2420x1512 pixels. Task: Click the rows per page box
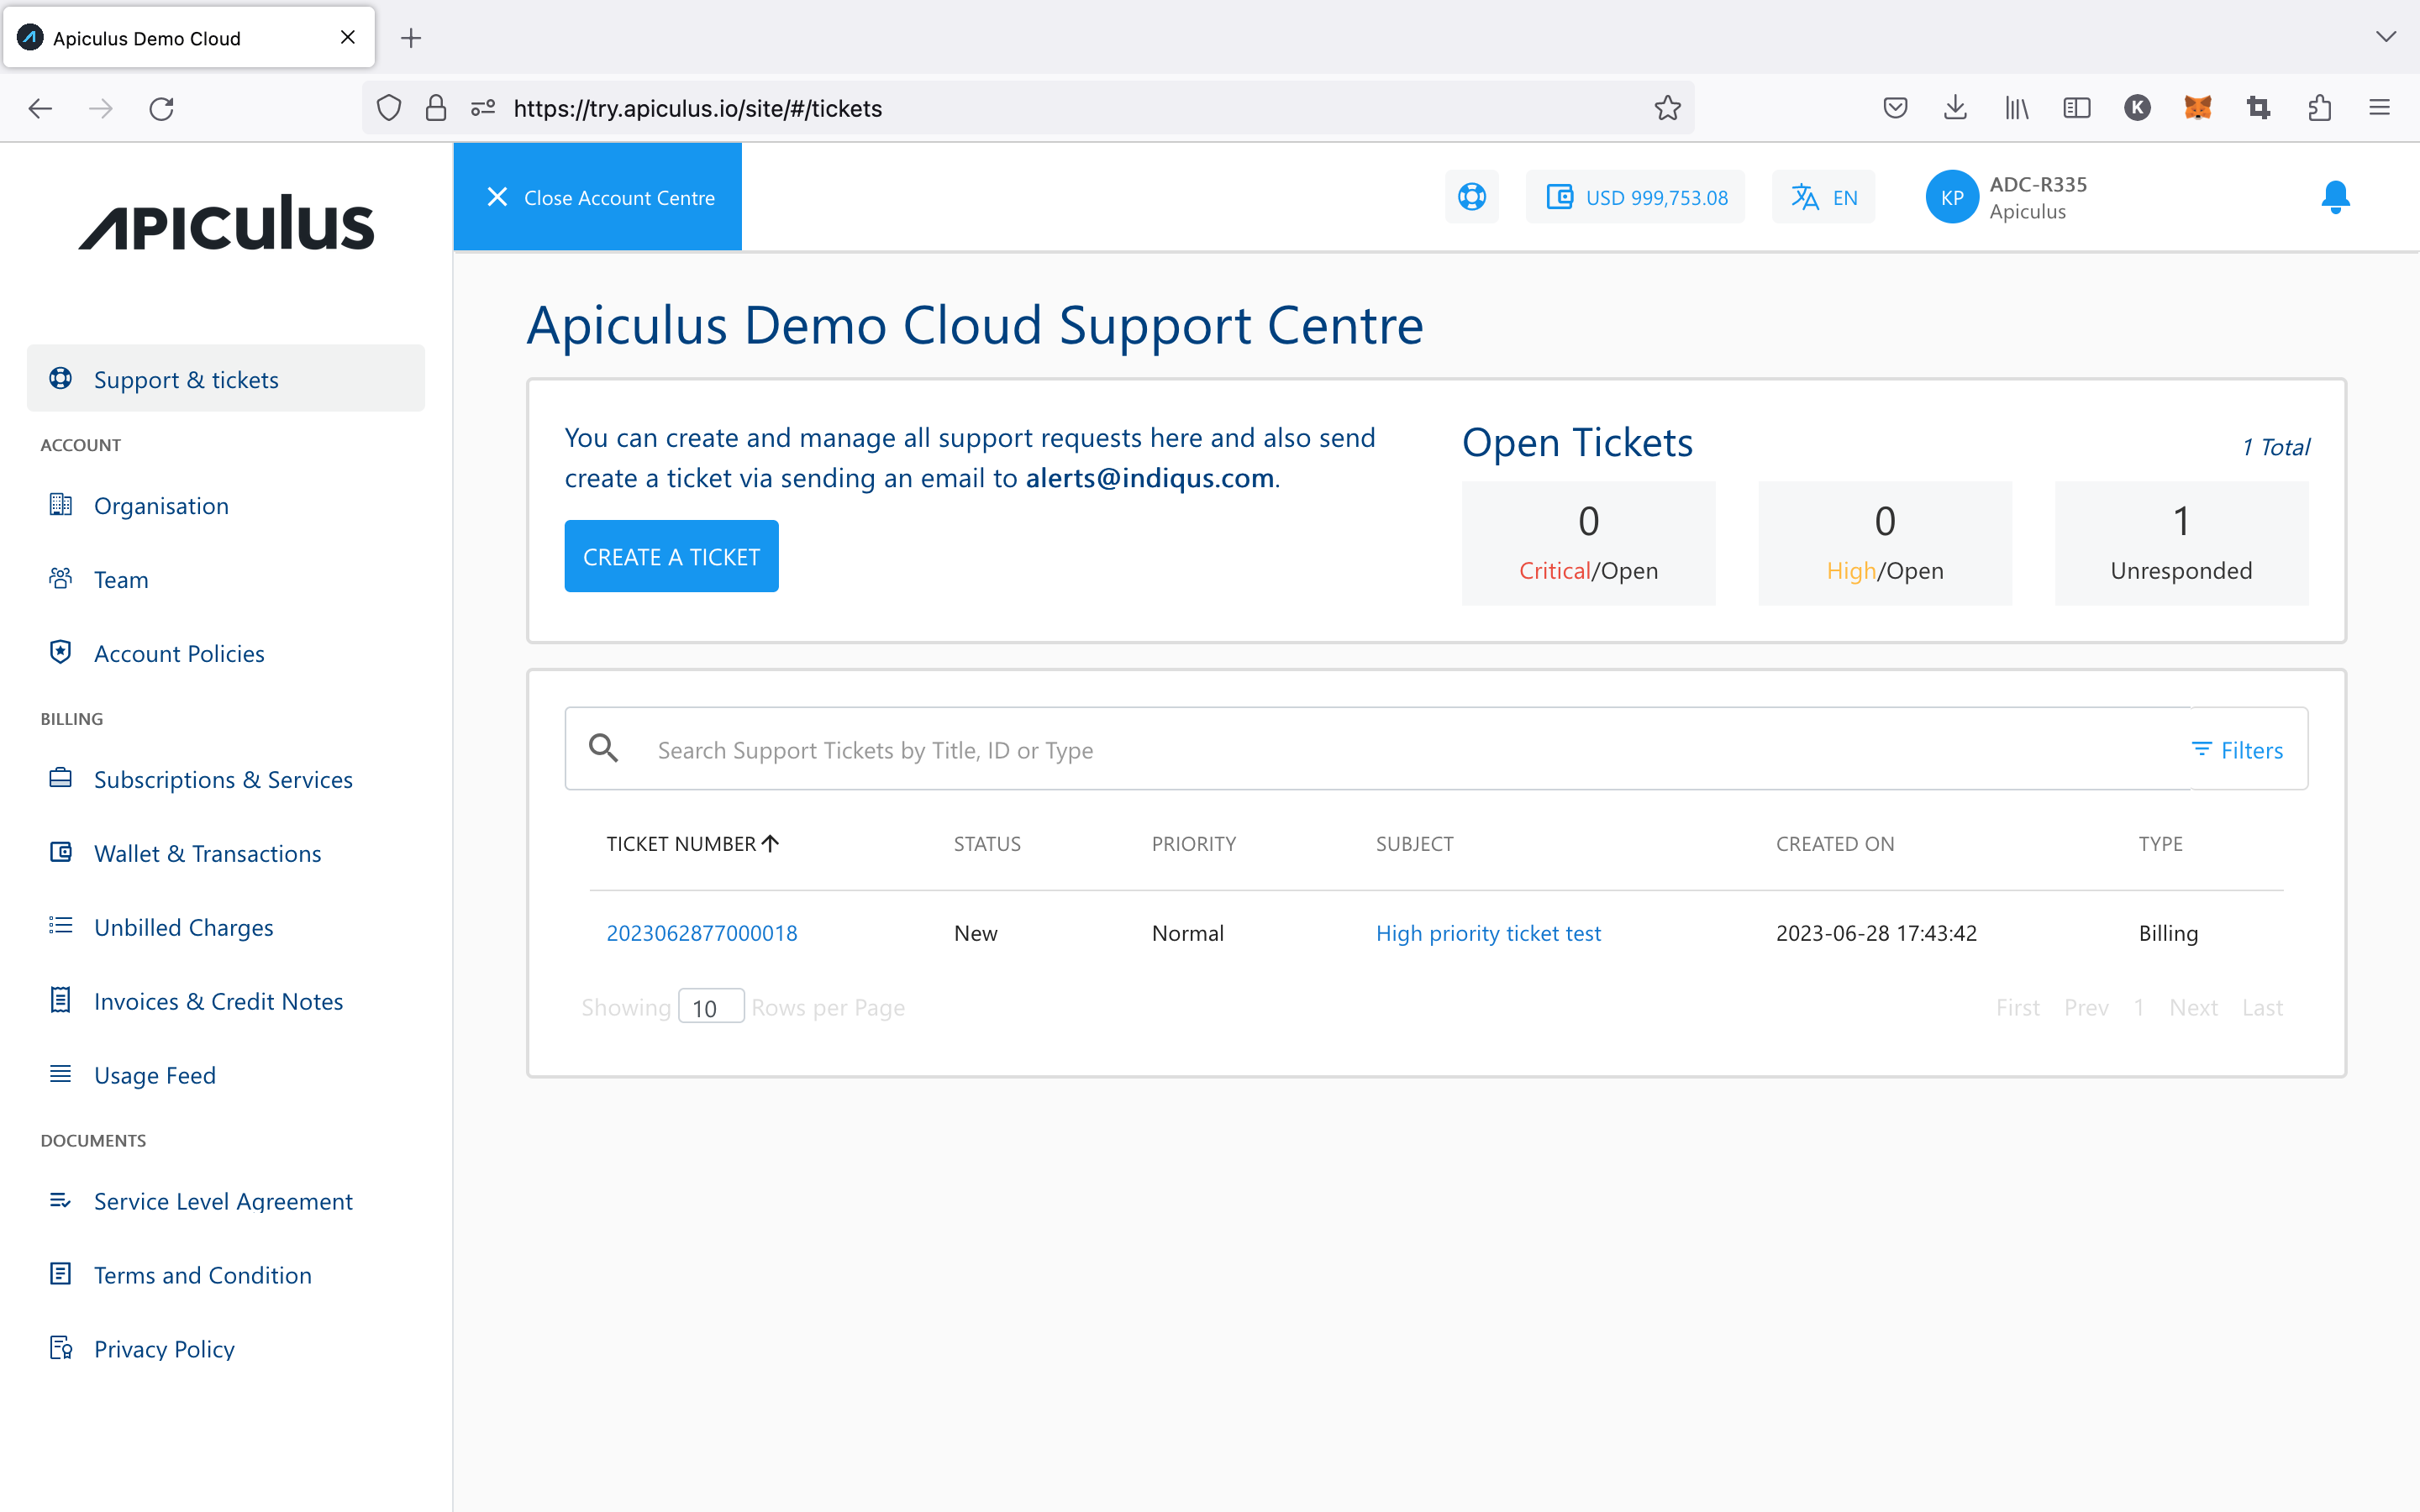pyautogui.click(x=710, y=1007)
